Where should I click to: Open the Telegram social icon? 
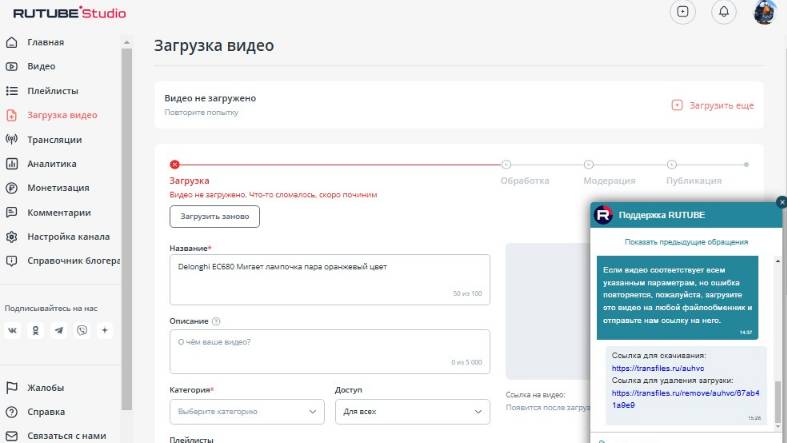pos(59,330)
